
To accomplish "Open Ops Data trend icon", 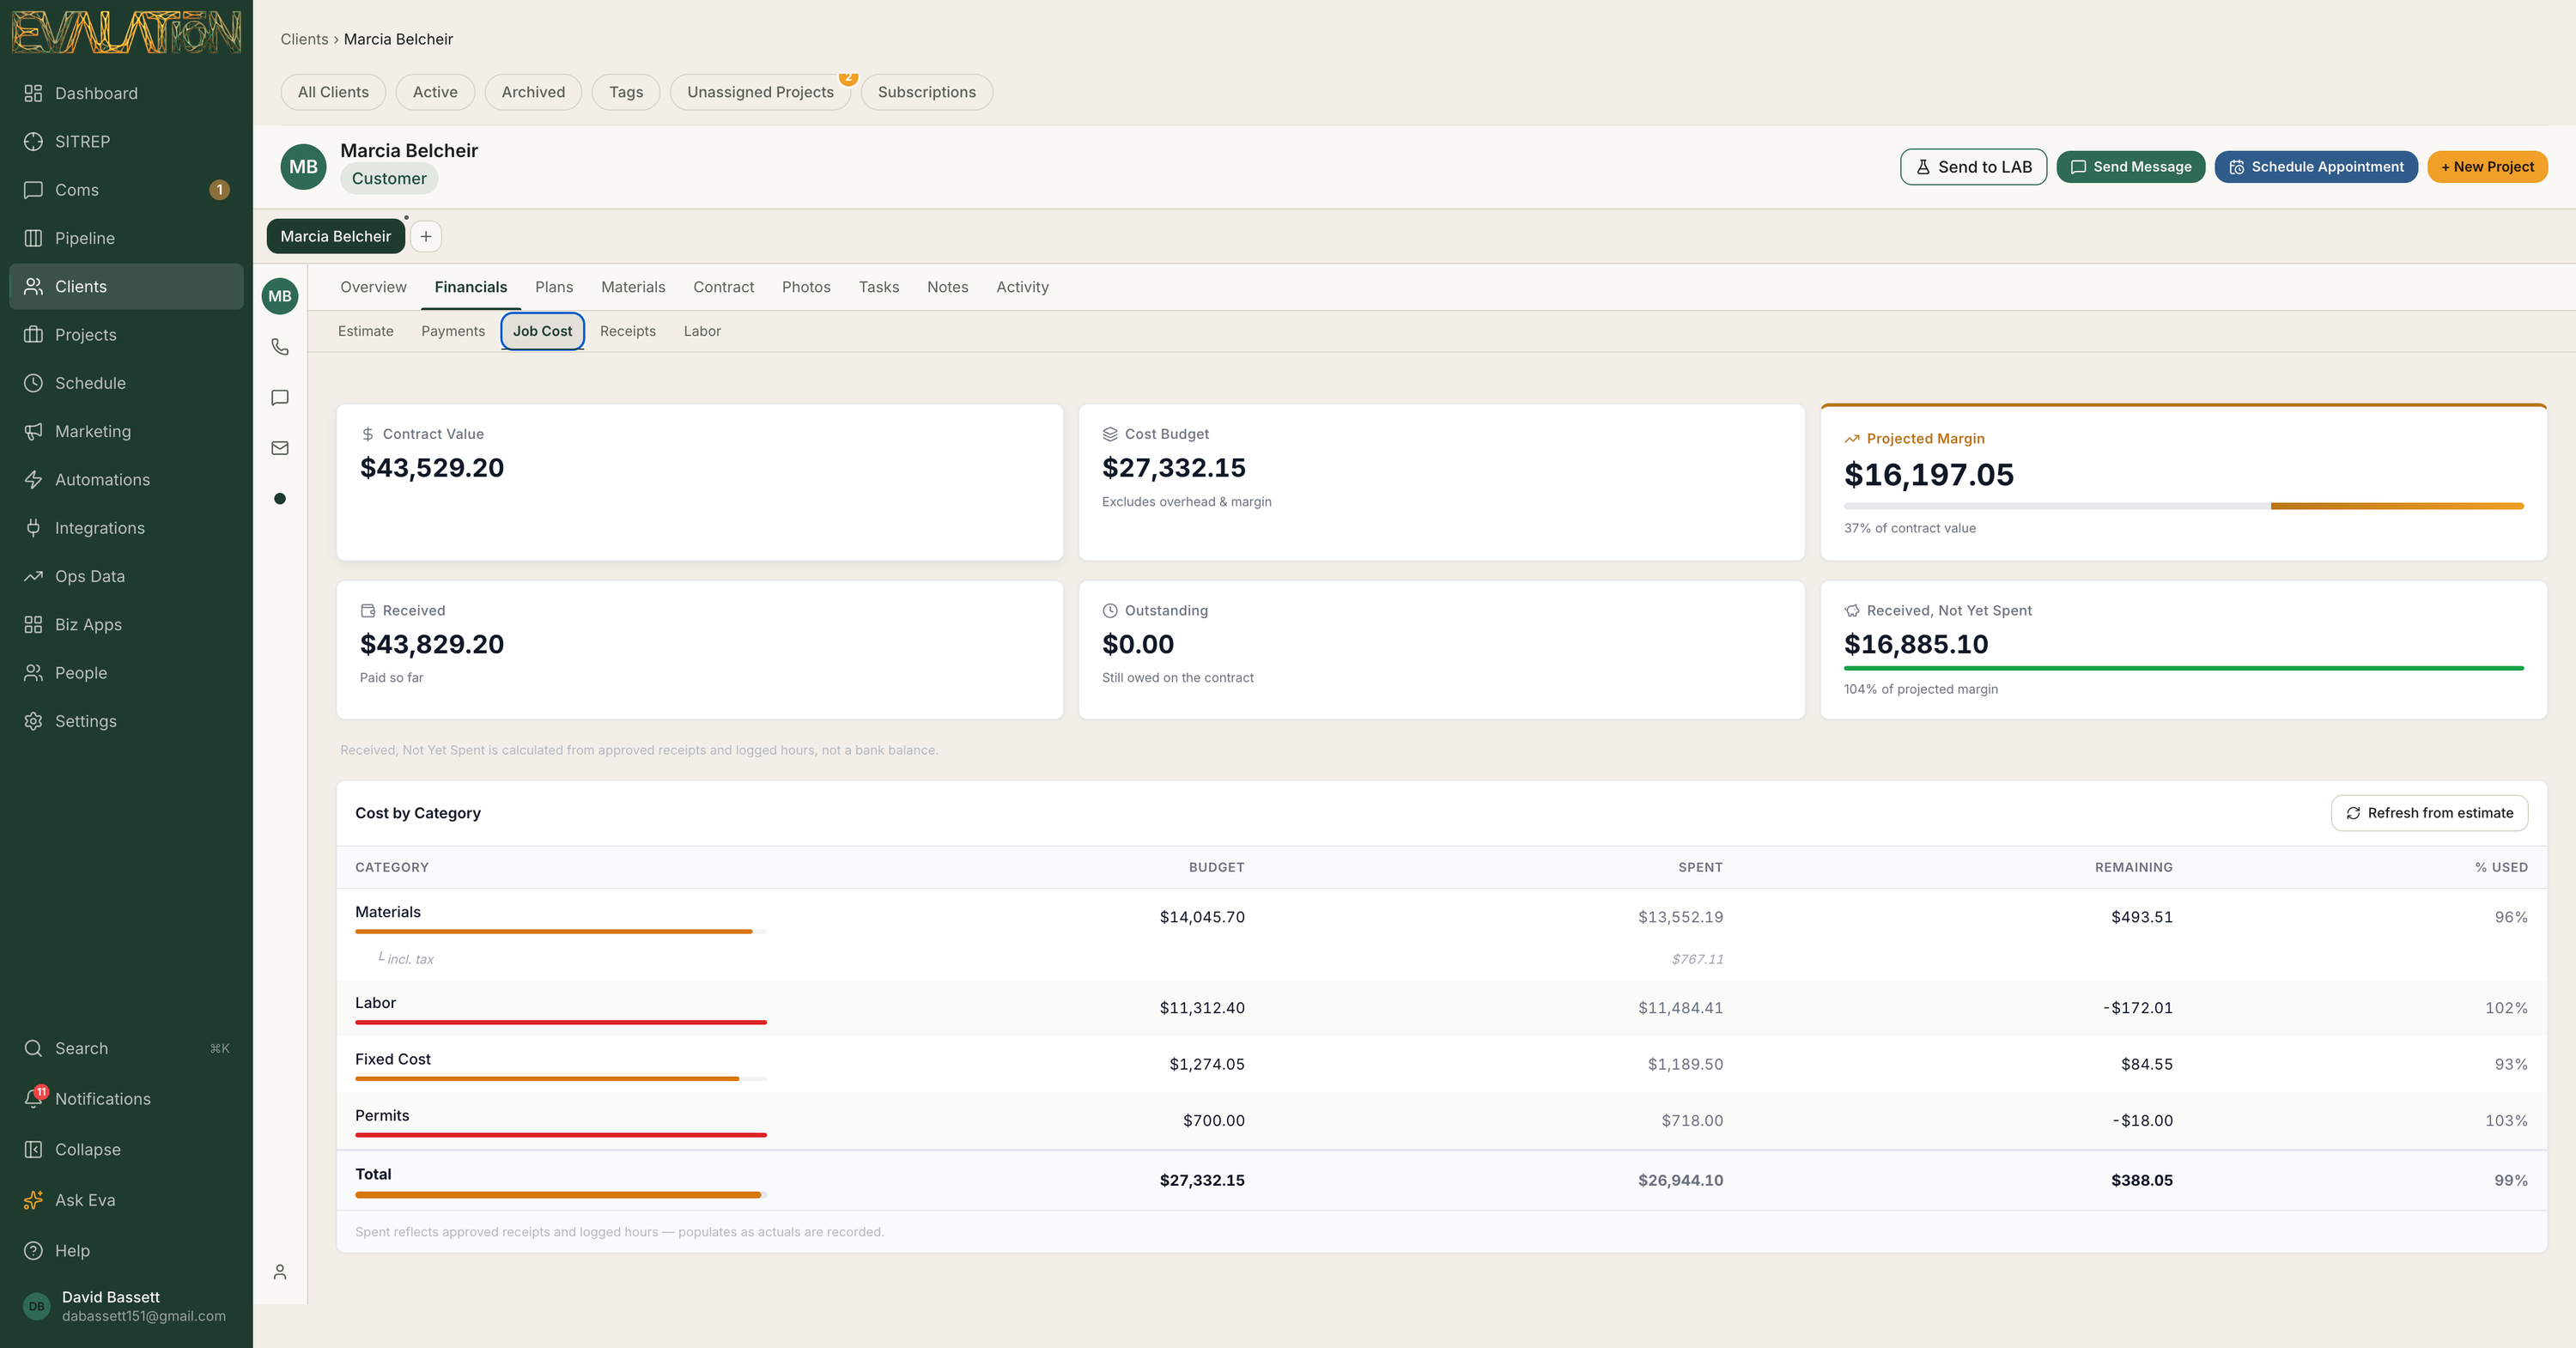I will coord(33,576).
